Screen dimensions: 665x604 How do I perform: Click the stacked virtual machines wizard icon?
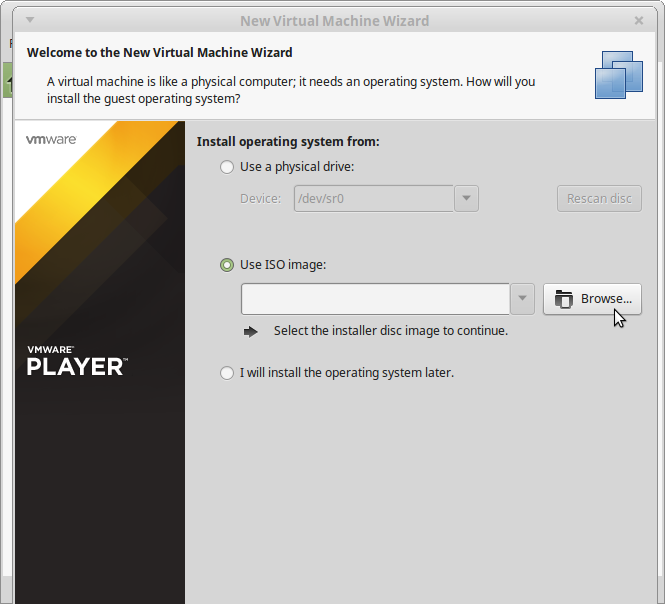coord(619,75)
